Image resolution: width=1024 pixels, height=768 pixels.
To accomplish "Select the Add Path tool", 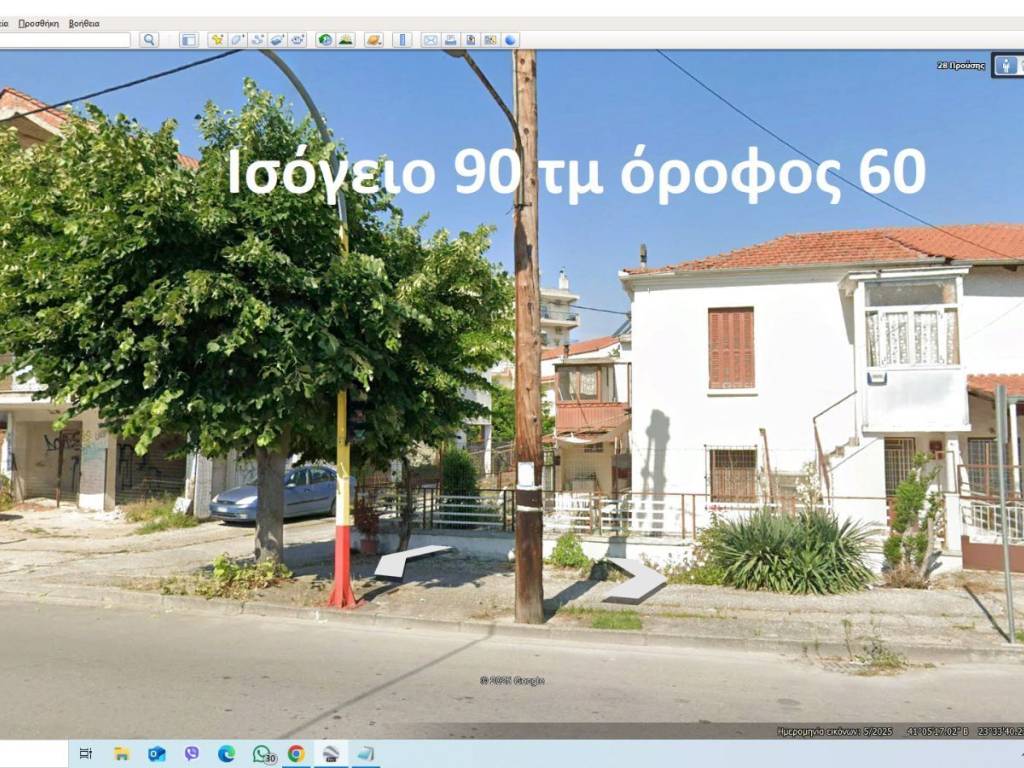I will tap(257, 40).
